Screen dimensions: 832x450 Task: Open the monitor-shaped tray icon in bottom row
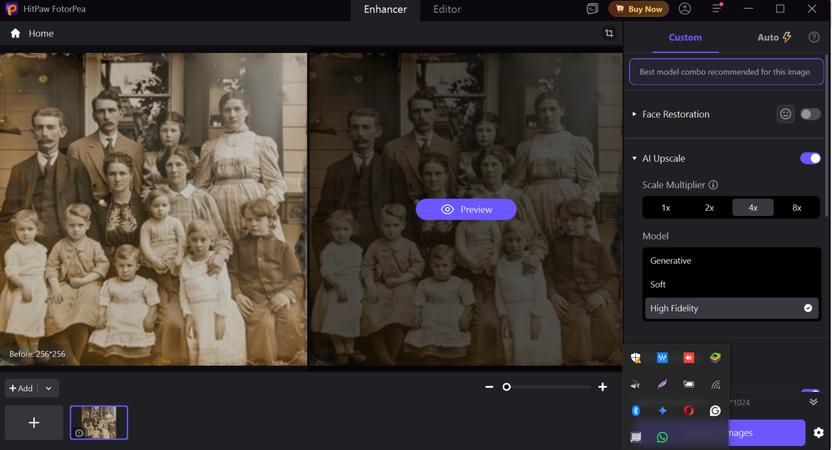click(x=636, y=437)
